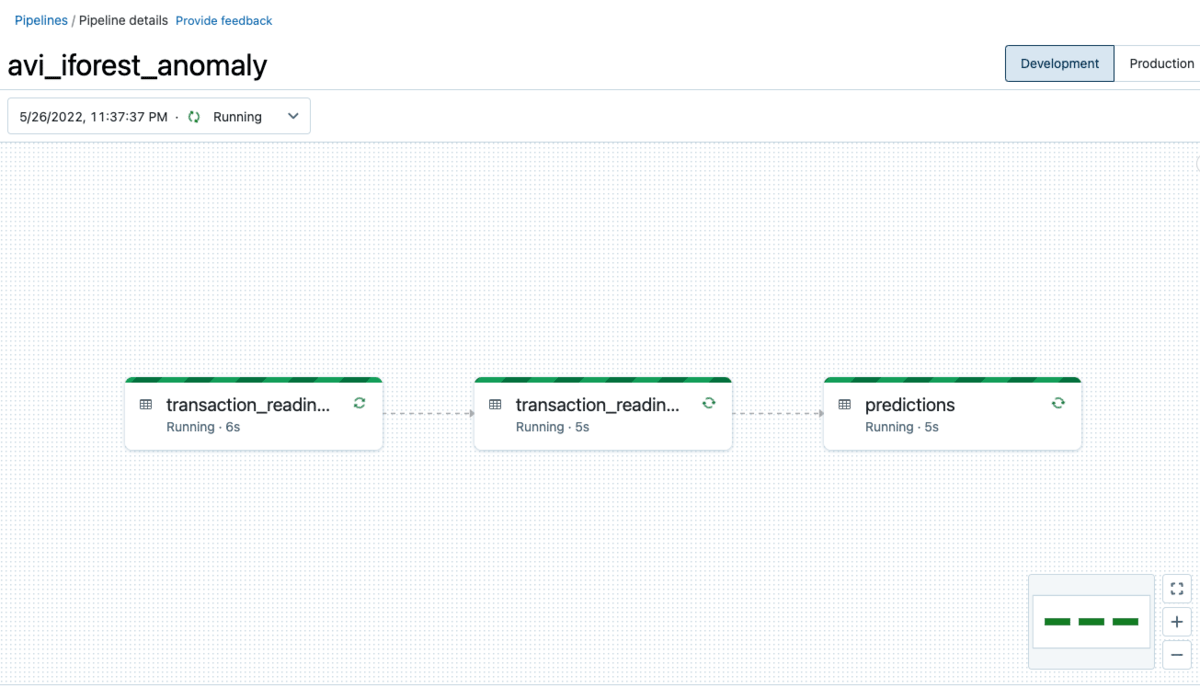Switch pipeline to Production mode
1200x688 pixels.
click(x=1161, y=63)
